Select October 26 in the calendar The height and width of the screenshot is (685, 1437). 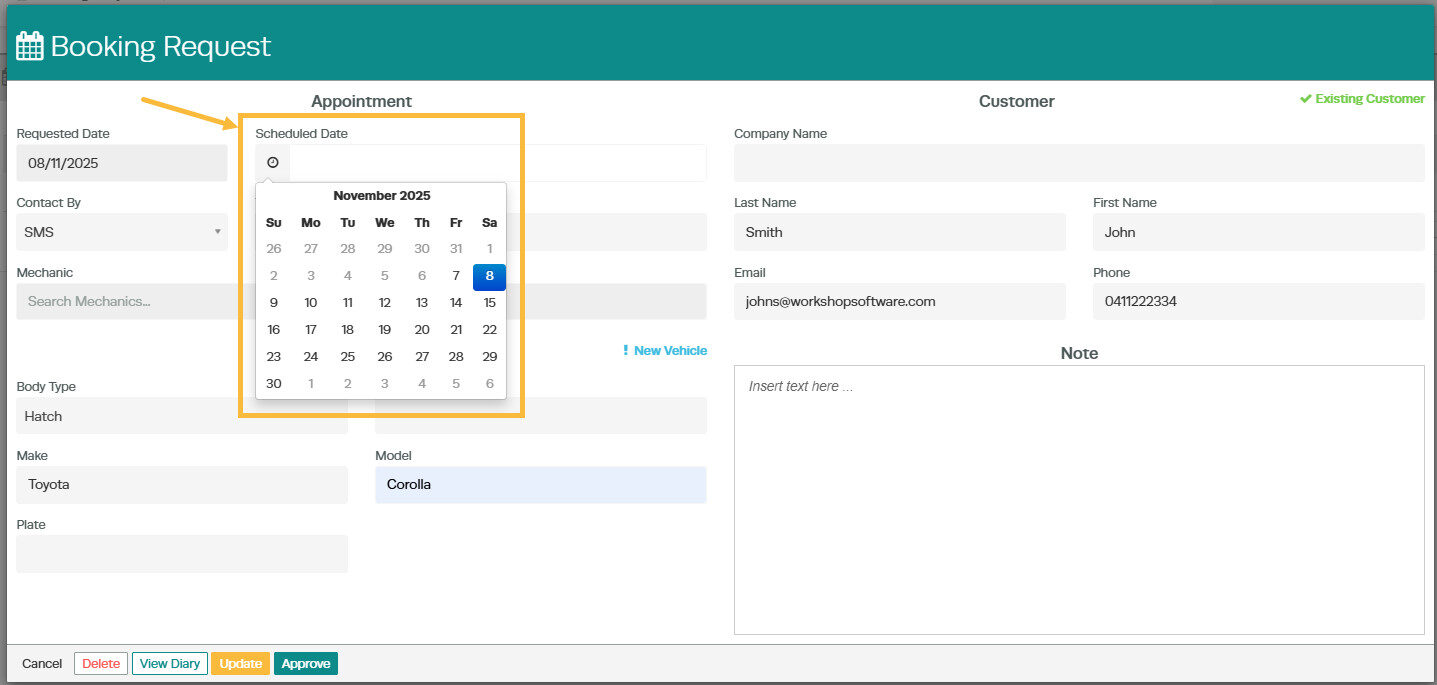click(x=274, y=249)
